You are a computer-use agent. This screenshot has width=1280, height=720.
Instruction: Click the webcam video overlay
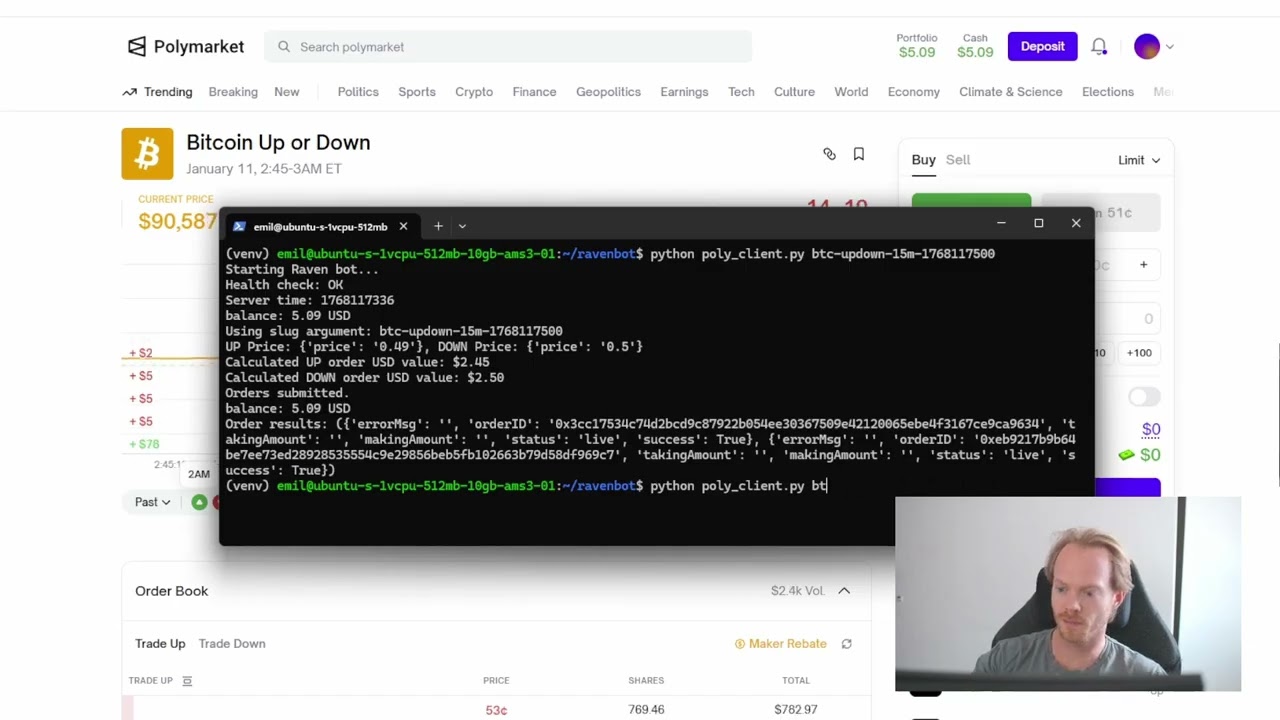[x=1068, y=594]
